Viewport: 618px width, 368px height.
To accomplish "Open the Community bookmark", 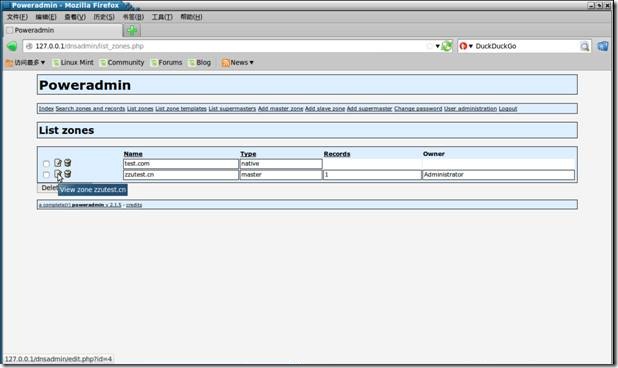I will (122, 63).
